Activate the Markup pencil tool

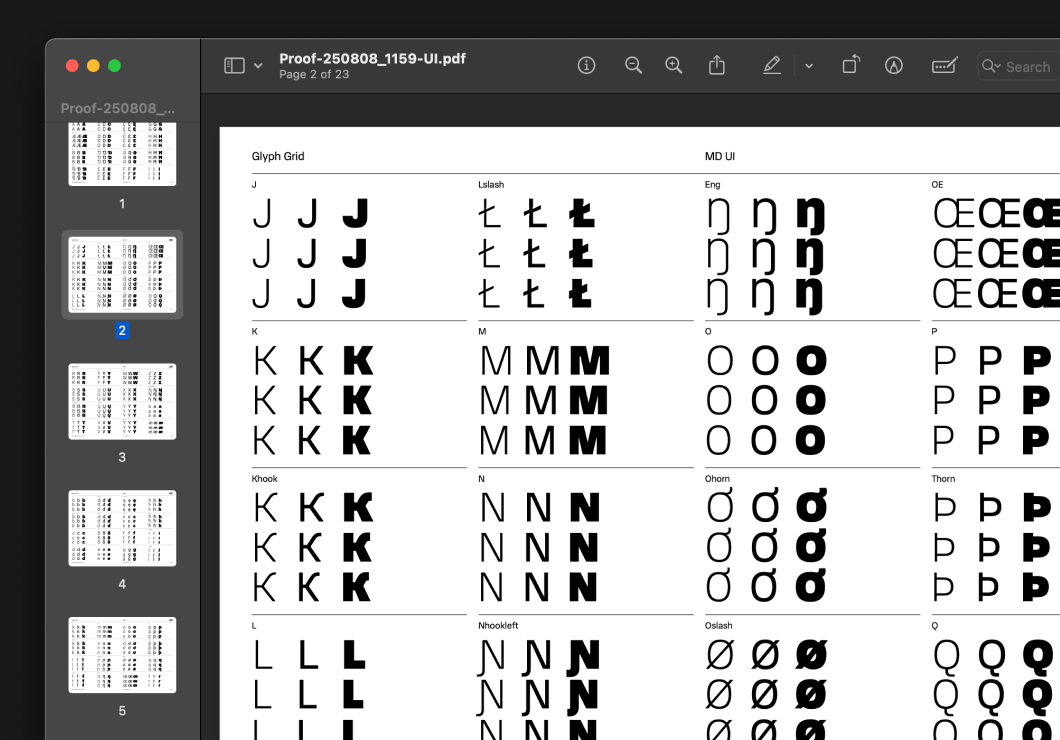coord(772,65)
